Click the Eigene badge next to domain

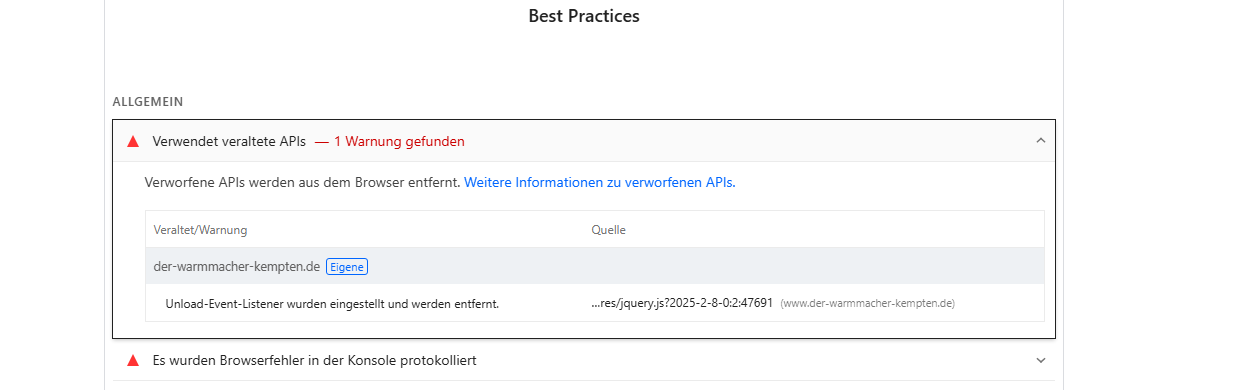(x=347, y=266)
